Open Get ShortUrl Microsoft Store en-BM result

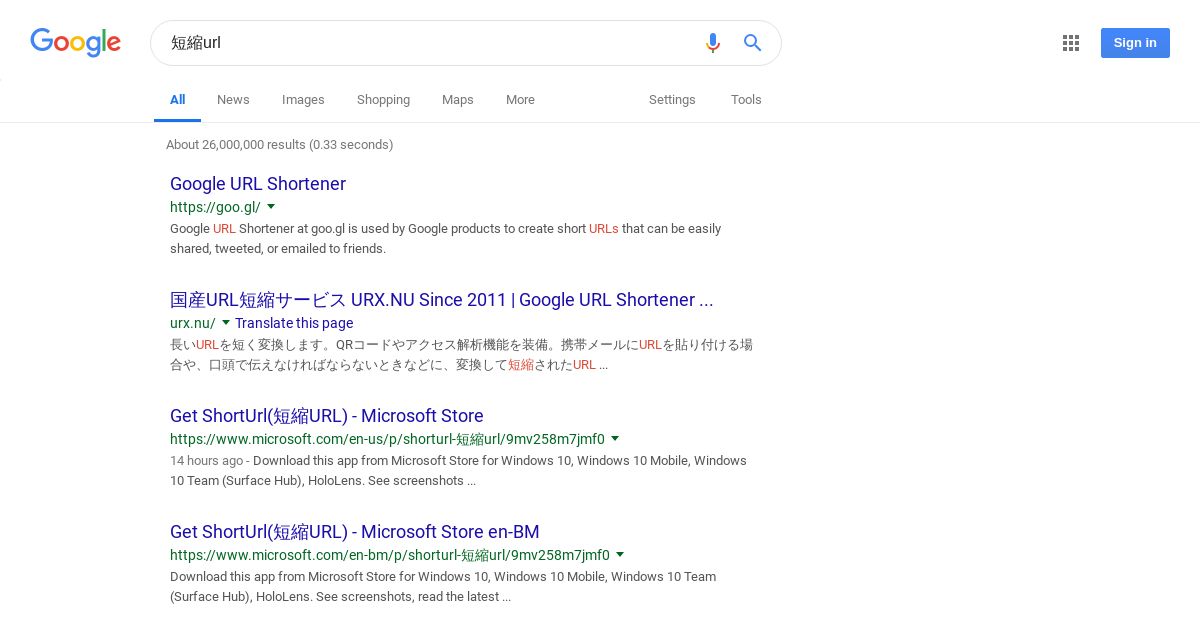point(355,532)
